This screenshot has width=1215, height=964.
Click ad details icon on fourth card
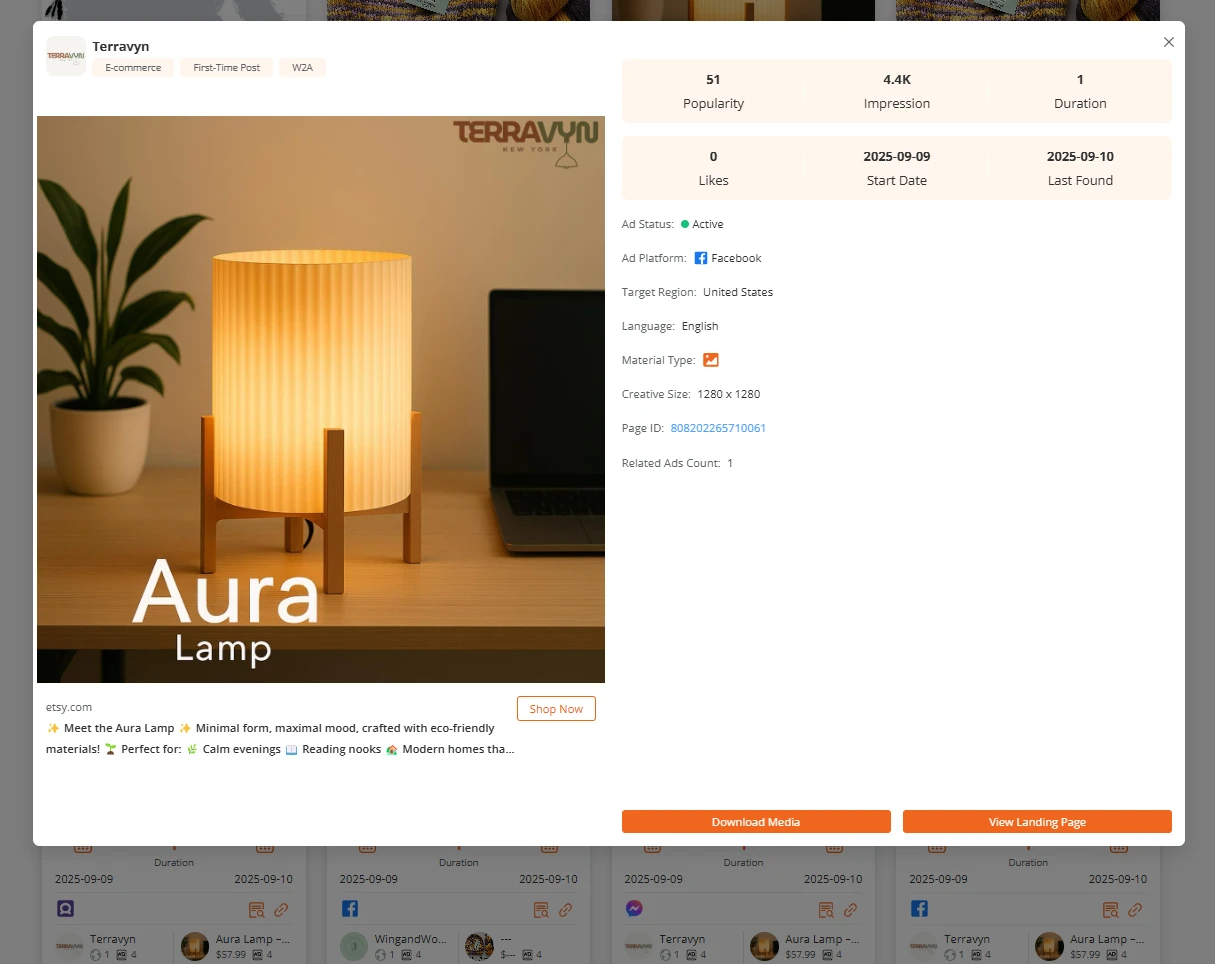tap(1110, 910)
